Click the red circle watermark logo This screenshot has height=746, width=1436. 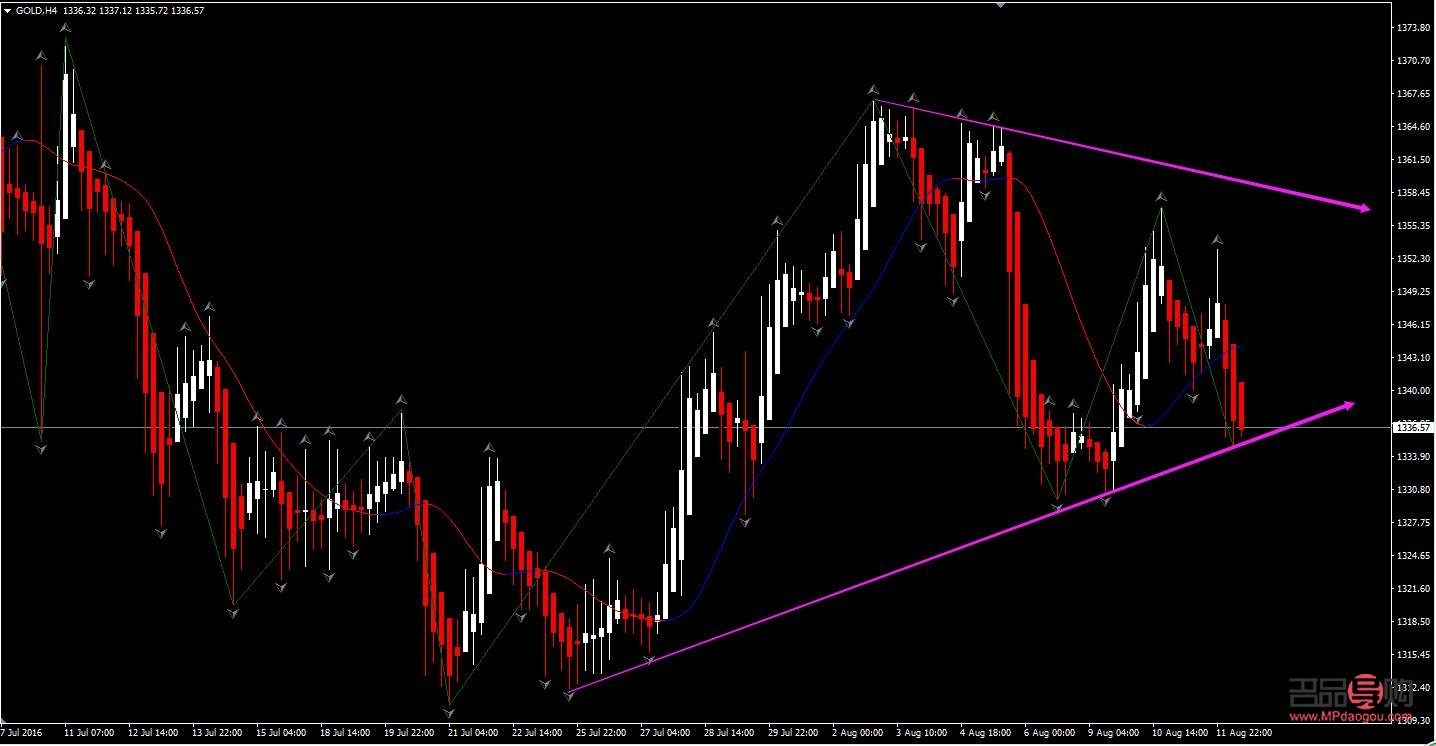coord(1363,691)
